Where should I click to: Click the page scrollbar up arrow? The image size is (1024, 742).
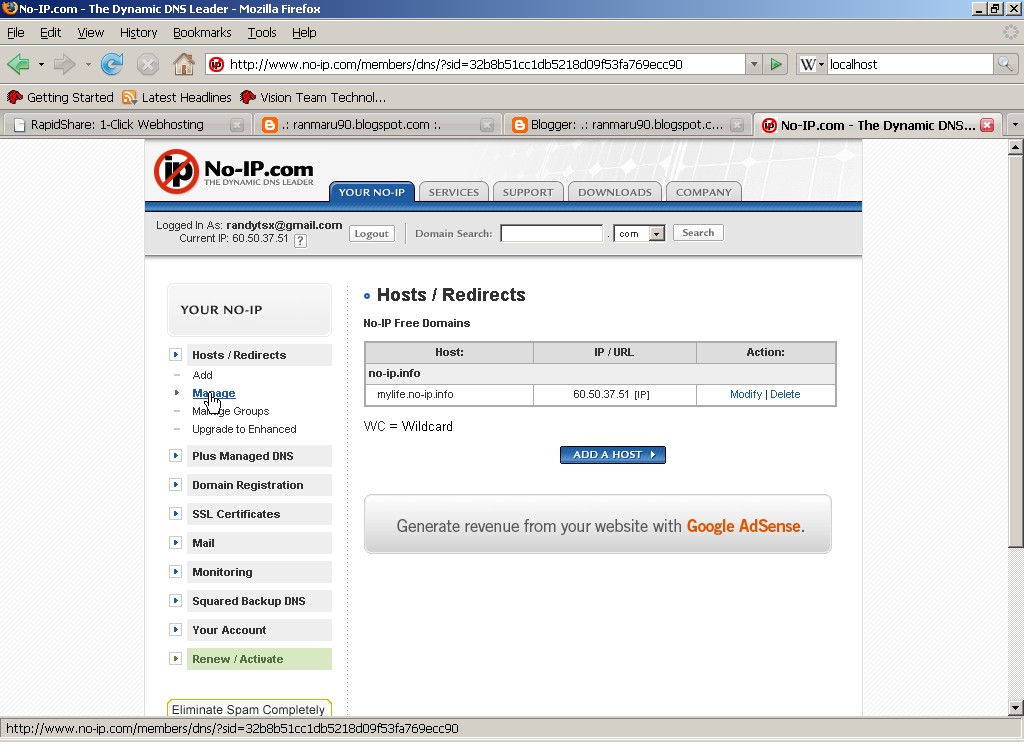click(1016, 147)
